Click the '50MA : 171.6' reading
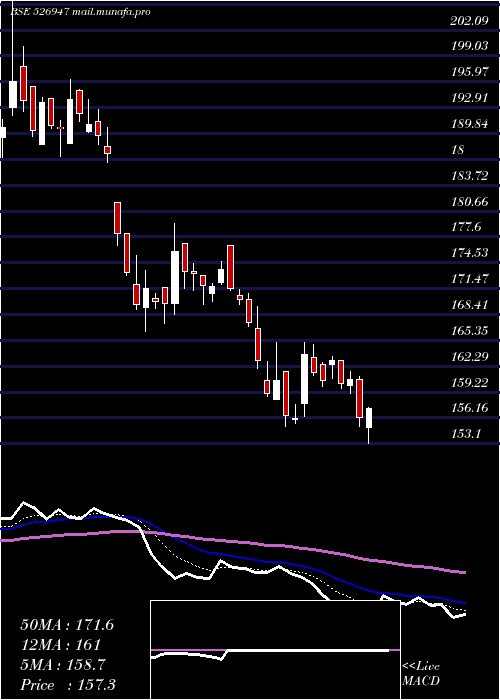This screenshot has height=700, width=500. [x=67, y=625]
